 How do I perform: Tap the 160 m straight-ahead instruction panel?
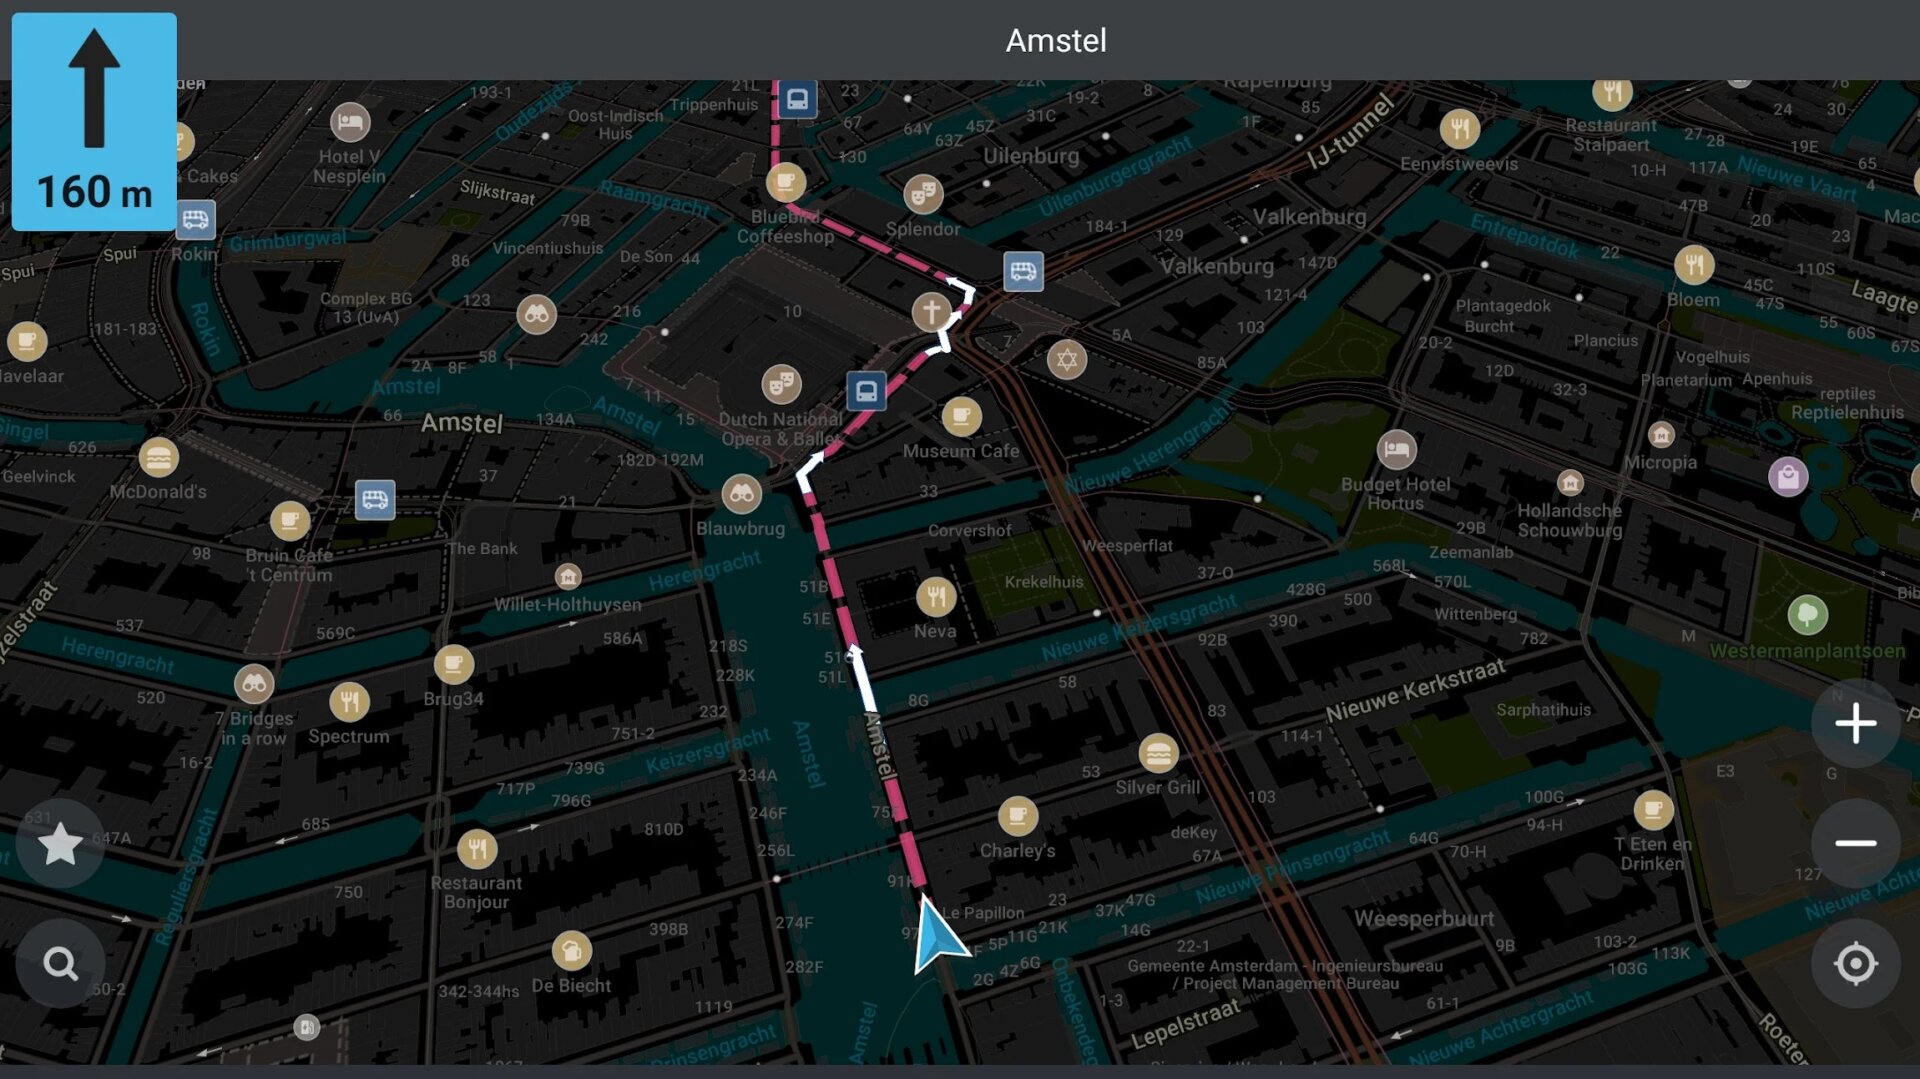click(94, 121)
